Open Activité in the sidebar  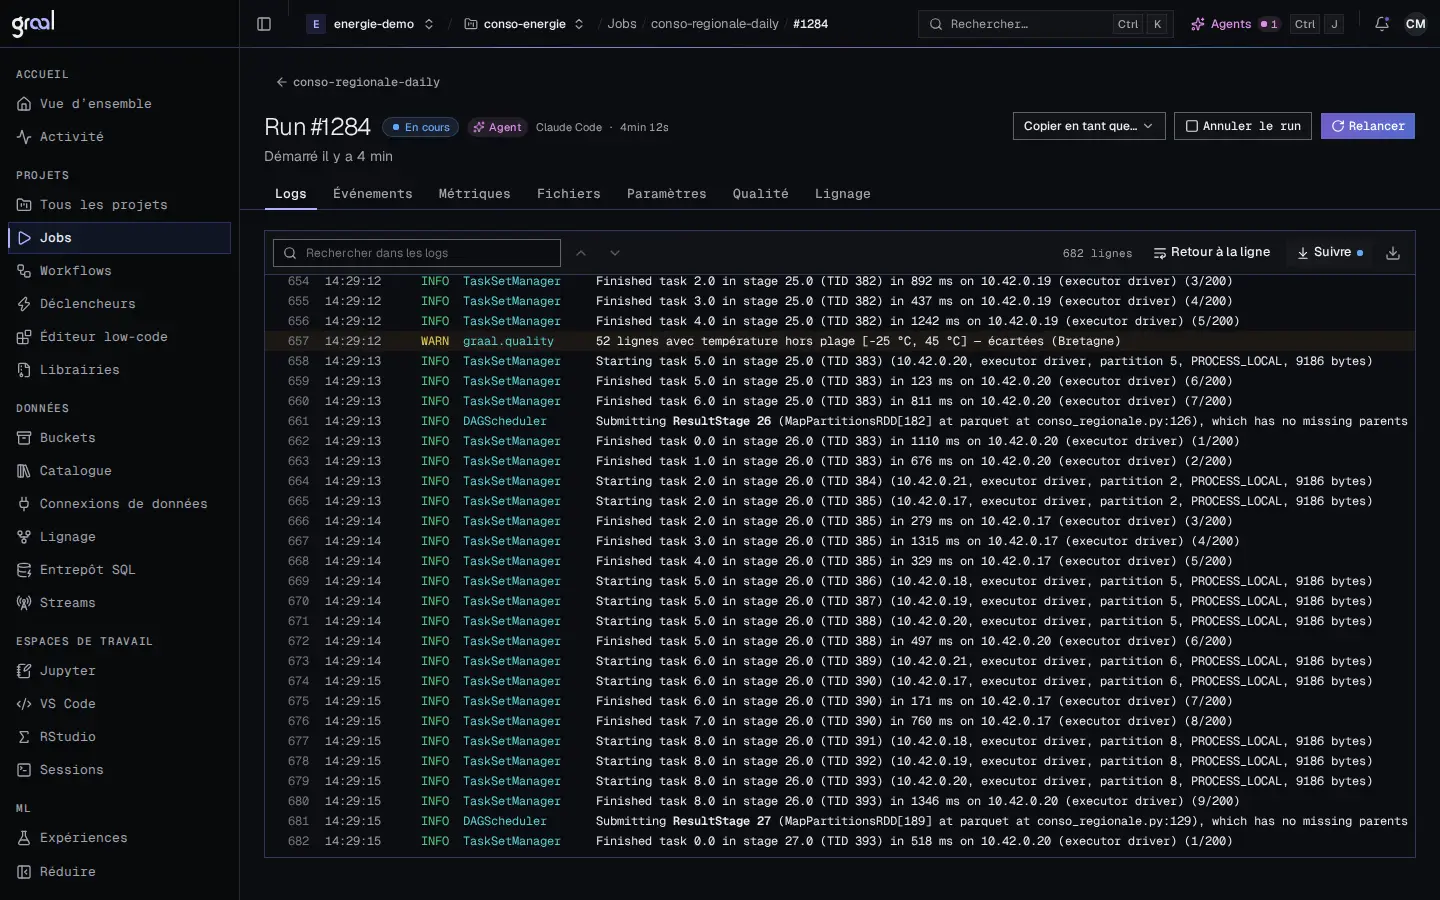coord(119,137)
